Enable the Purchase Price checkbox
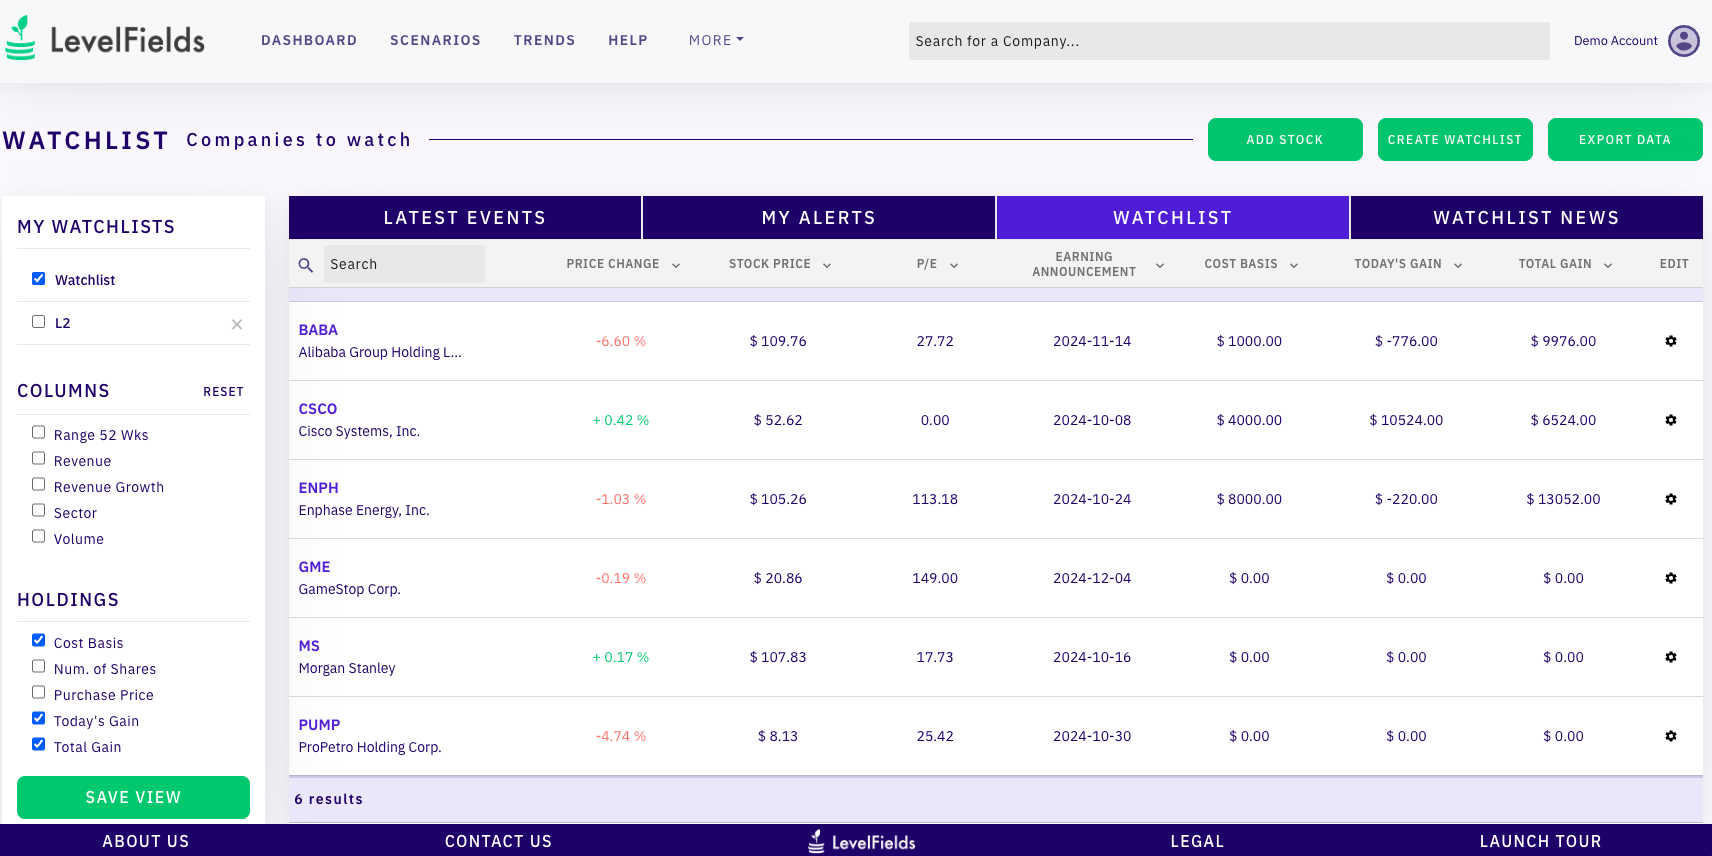The image size is (1712, 856). (x=38, y=692)
